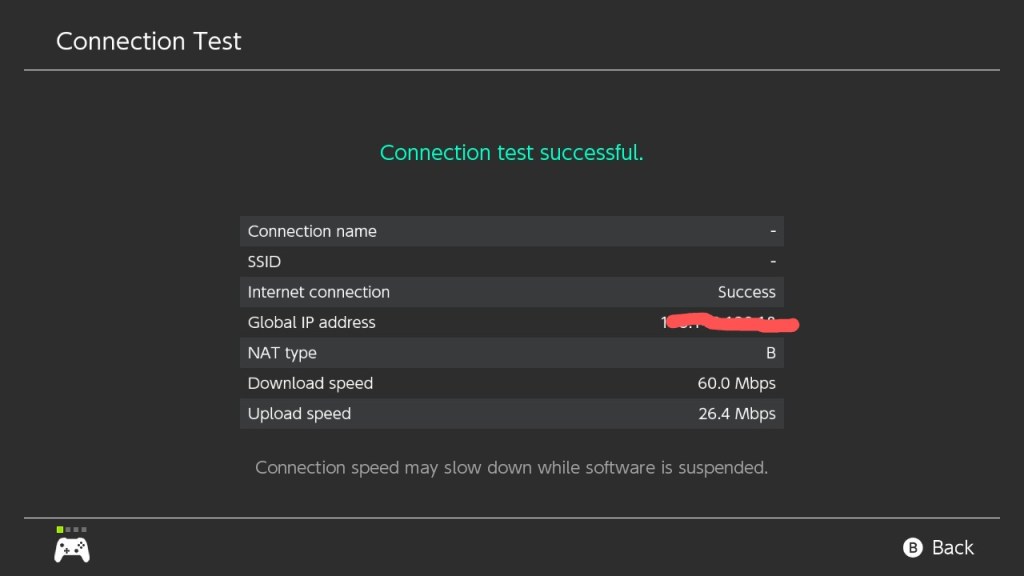
Task: Click the Internet connection label
Action: point(319,292)
